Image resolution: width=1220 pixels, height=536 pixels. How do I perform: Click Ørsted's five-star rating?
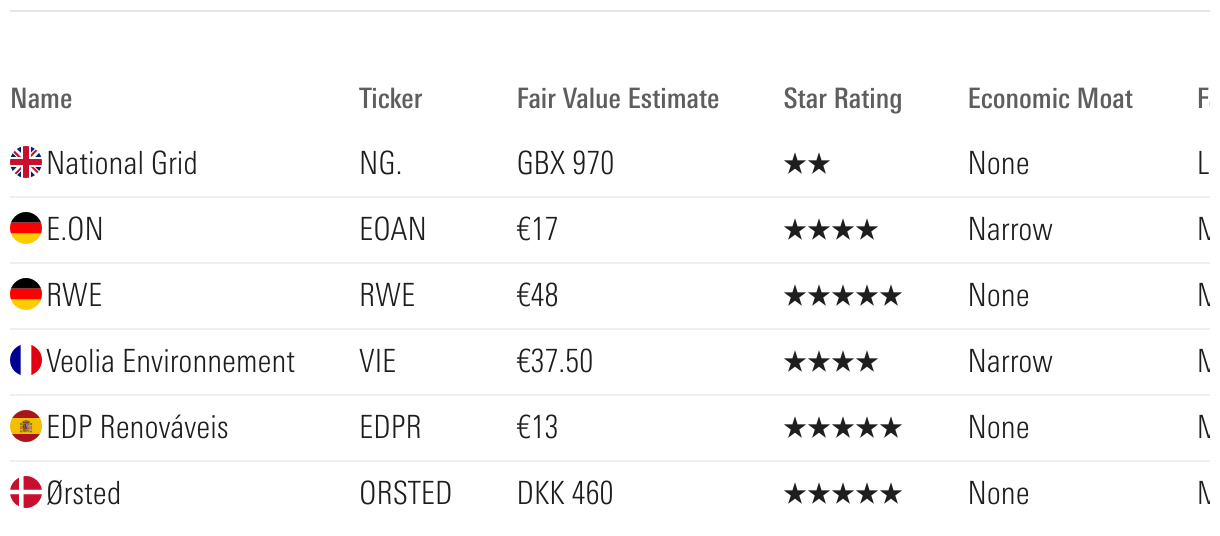click(842, 494)
